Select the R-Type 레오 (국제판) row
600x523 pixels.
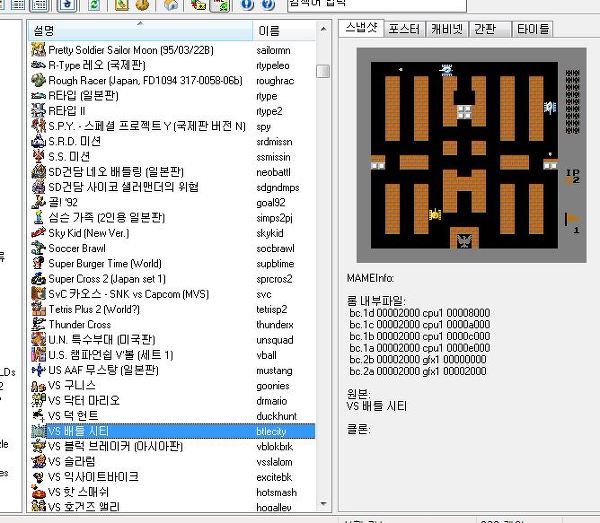pos(172,65)
